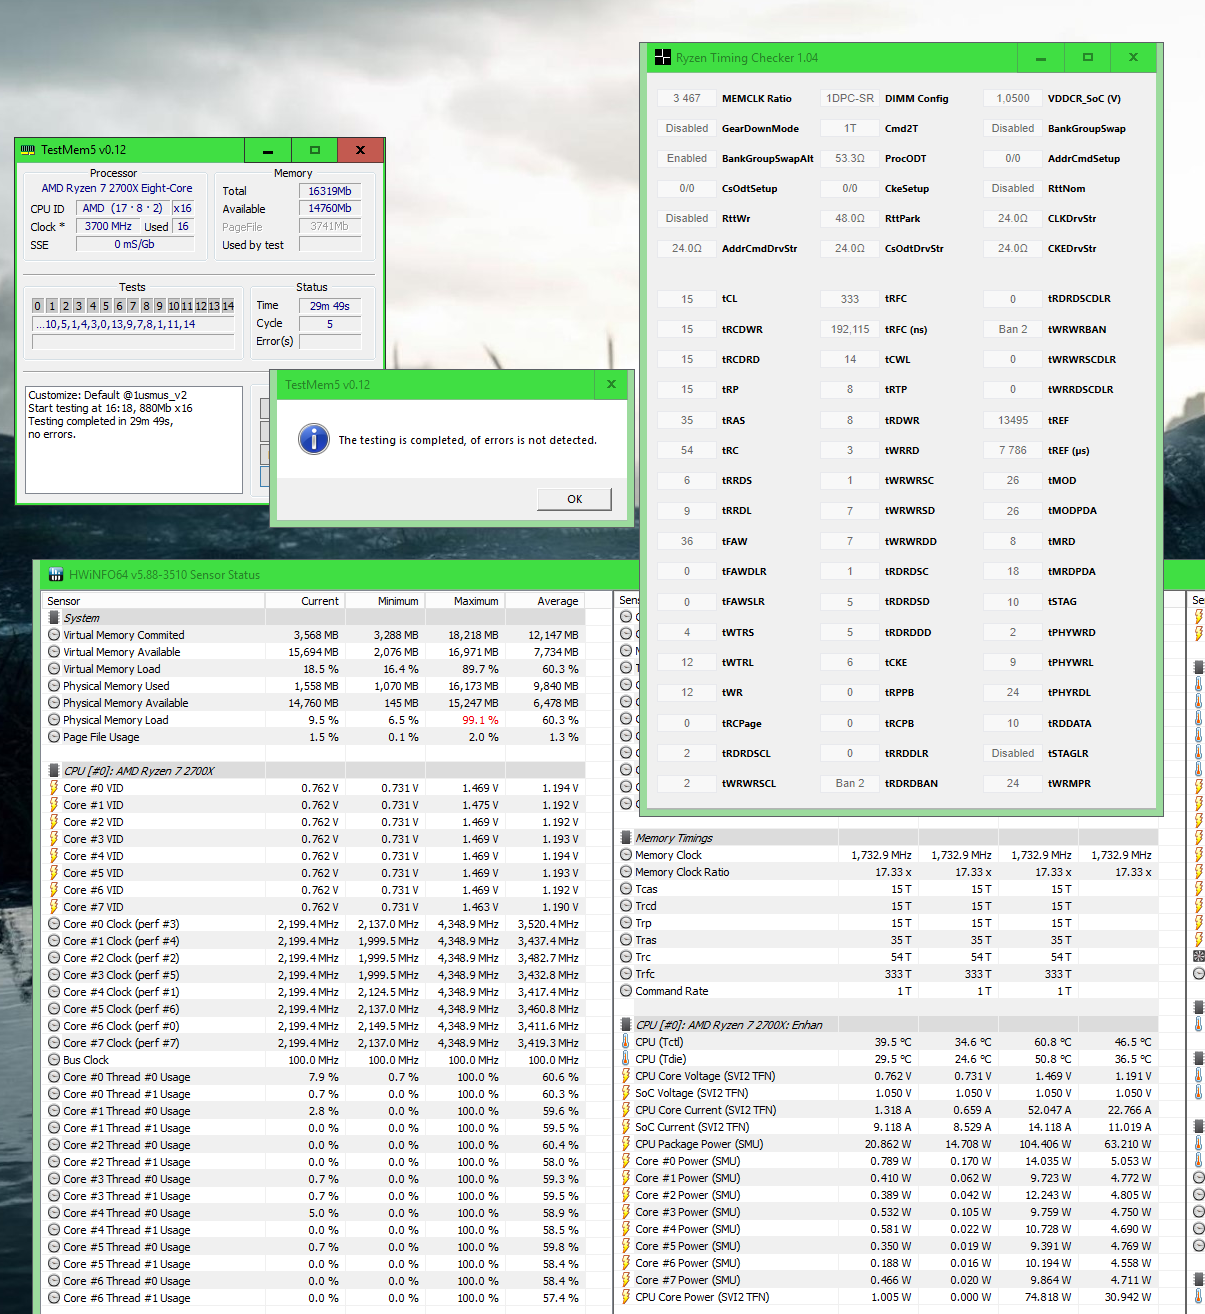Viewport: 1205px width, 1314px height.
Task: Click the CPU Core Voltage (SVI2 TFN) lightning icon
Action: [x=626, y=1076]
